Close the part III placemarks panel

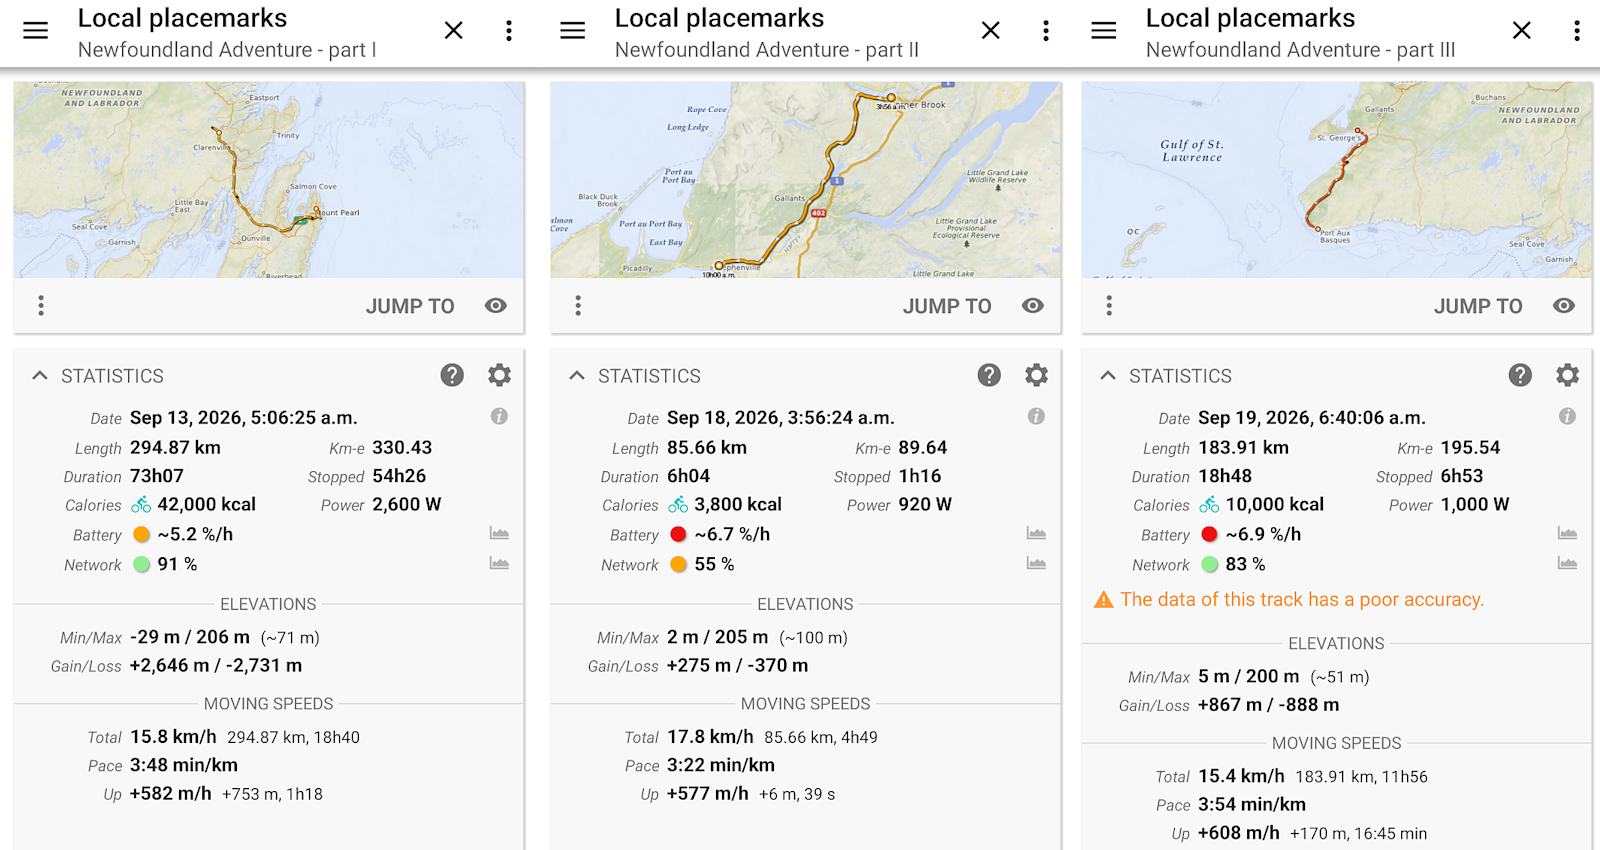pos(1522,31)
